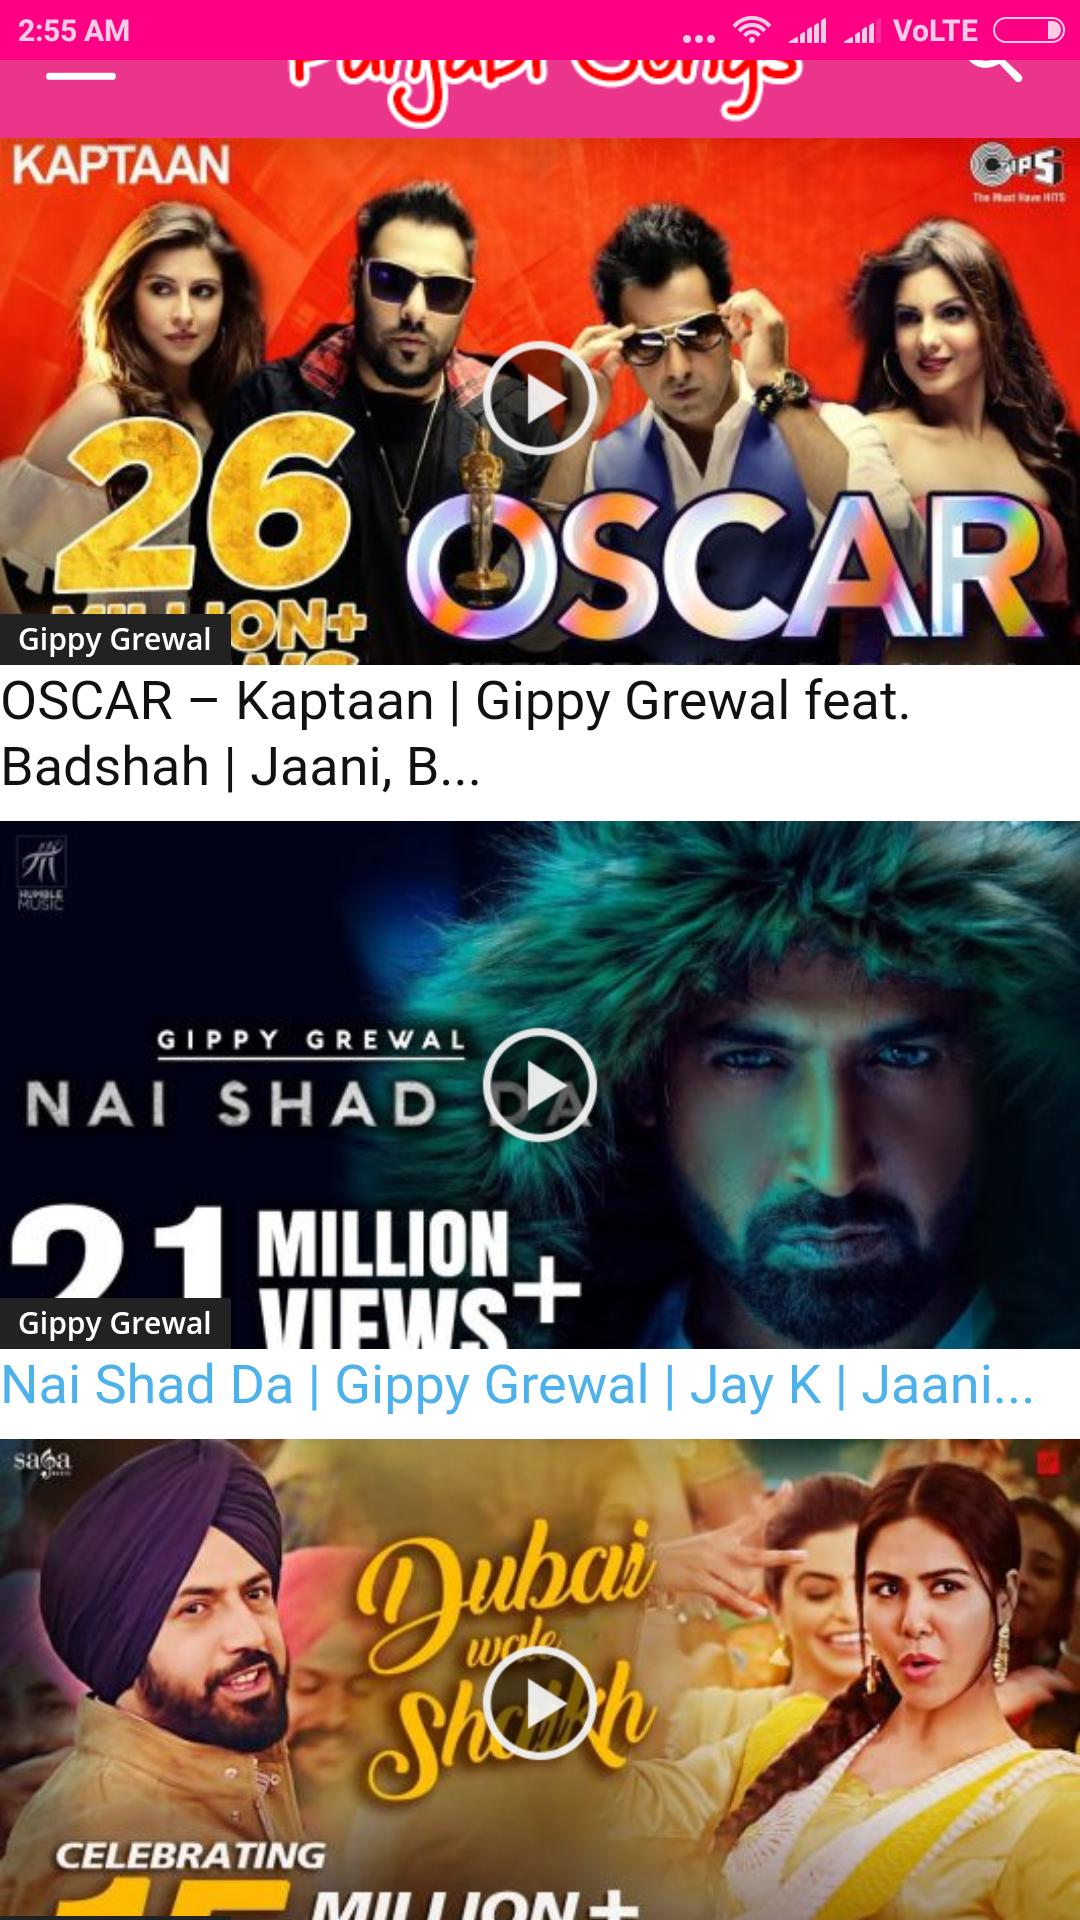
Task: Play the OSCAR Kaptaan video
Action: coord(540,398)
